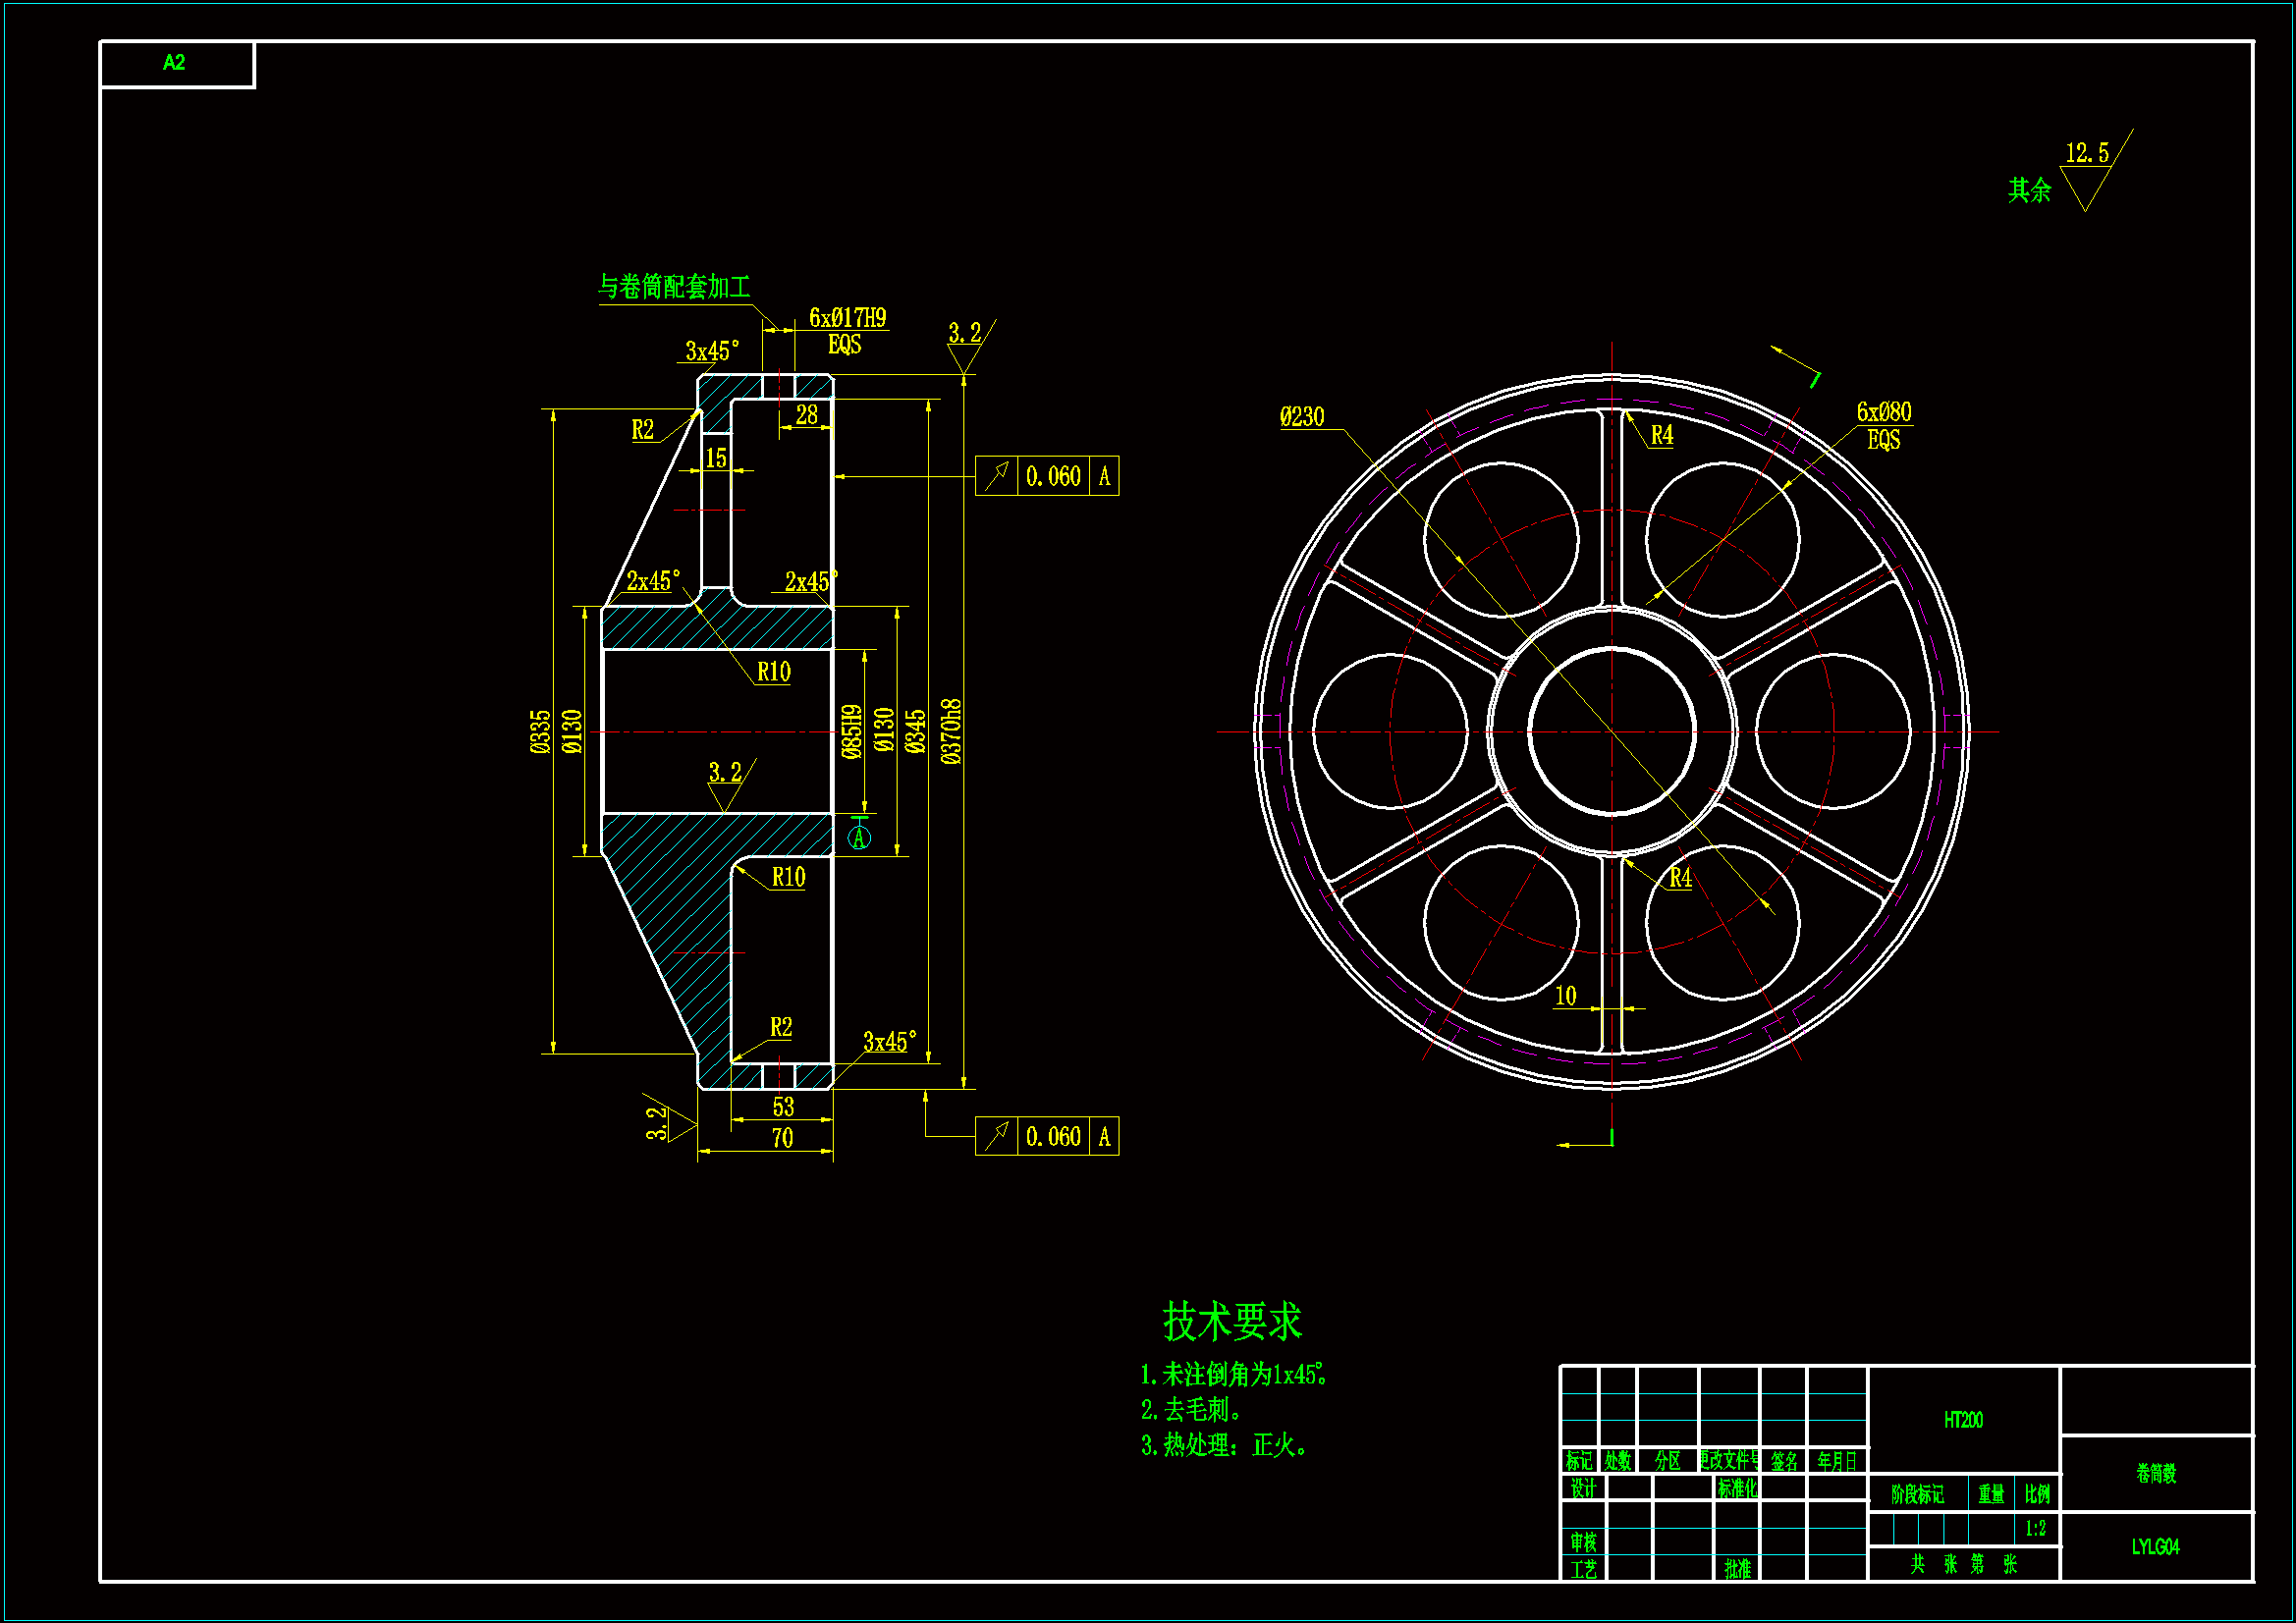Select the HT200 material cell
This screenshot has width=2296, height=1623.
[1962, 1420]
